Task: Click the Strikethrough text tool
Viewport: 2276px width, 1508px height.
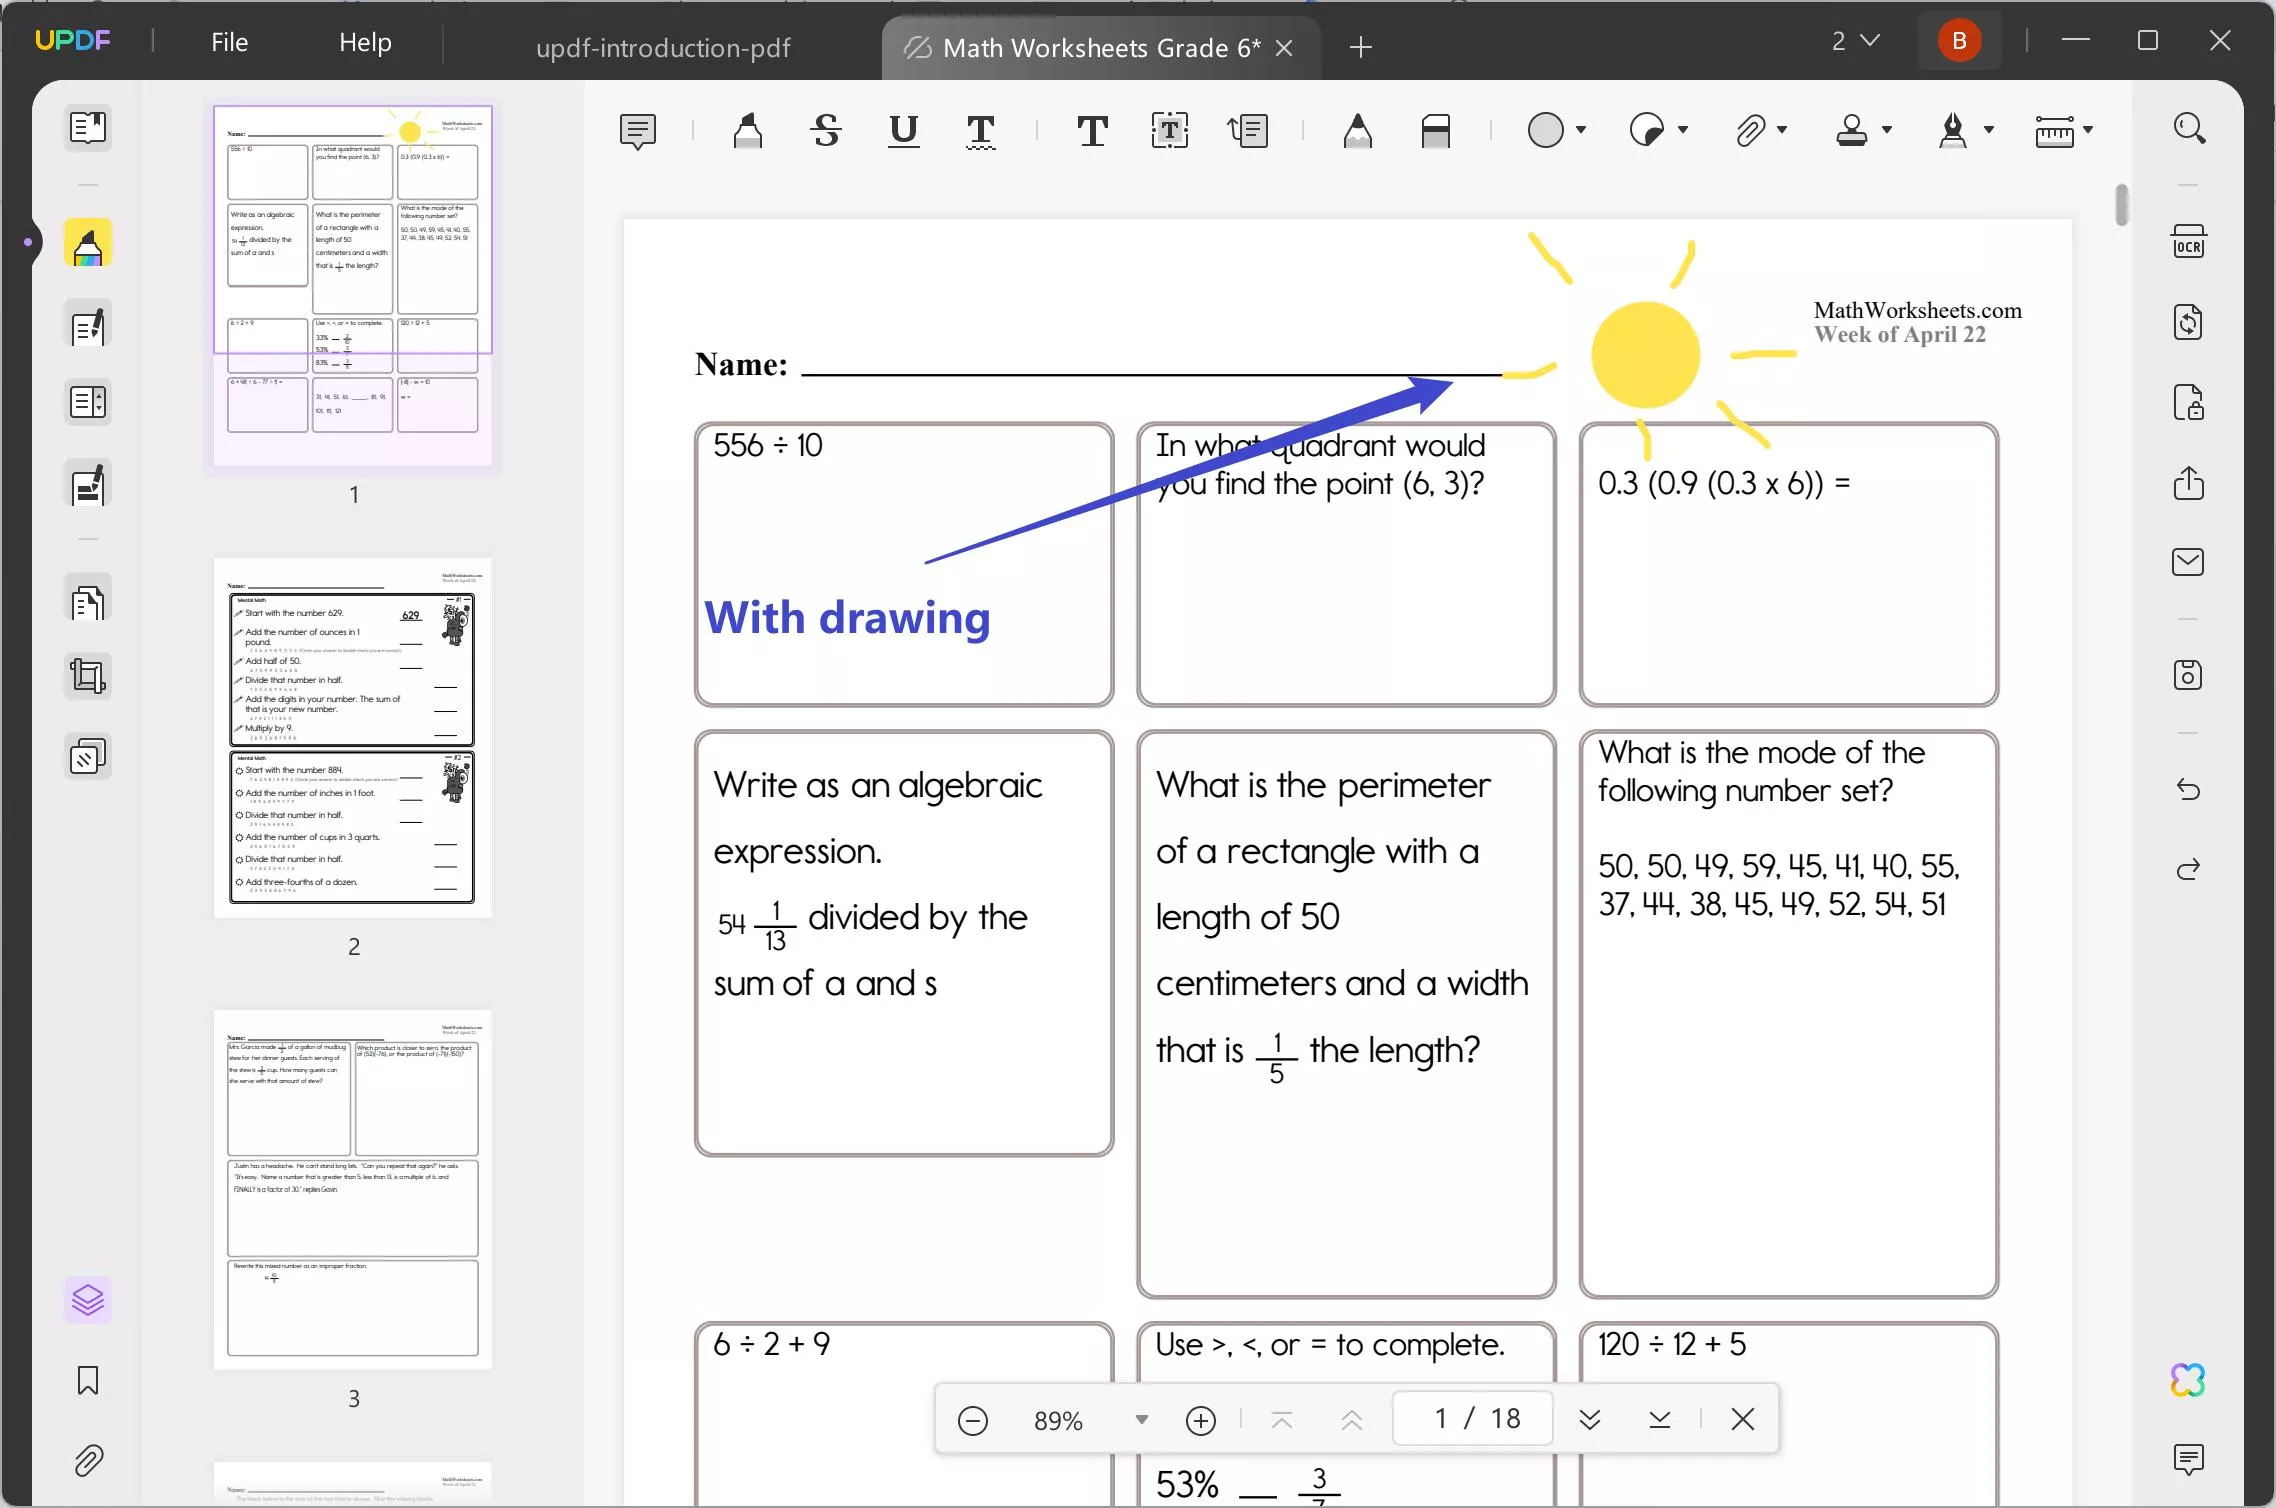Action: 826,131
